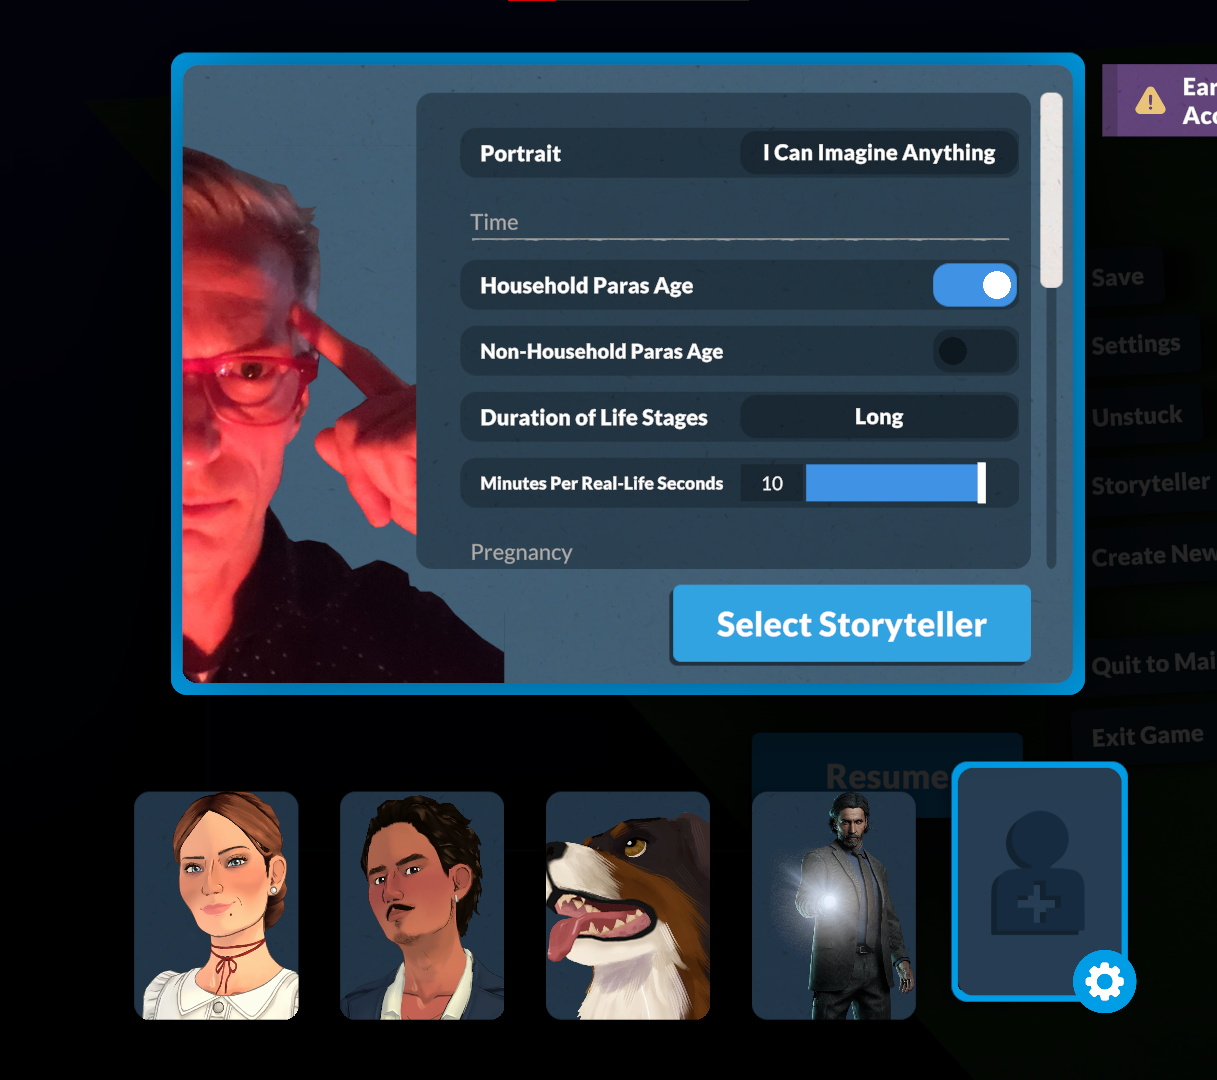Click the Select Storyteller button

click(x=852, y=624)
